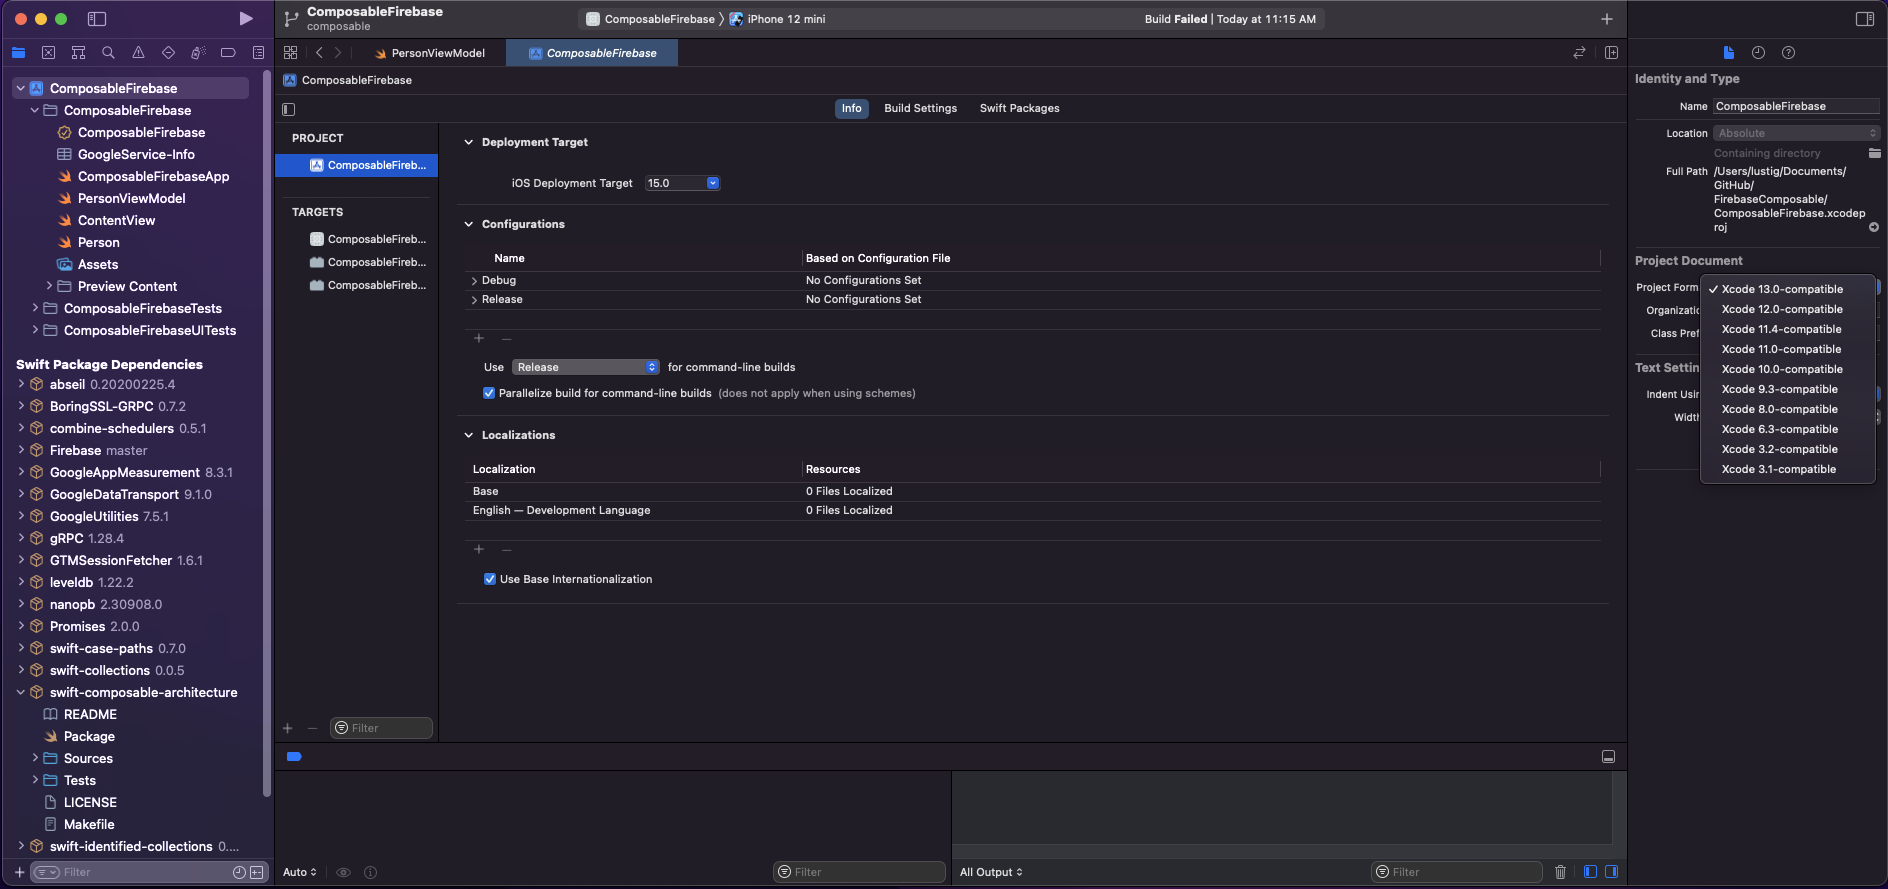Open the Project navigator folder icon
The width and height of the screenshot is (1888, 889).
[x=18, y=52]
